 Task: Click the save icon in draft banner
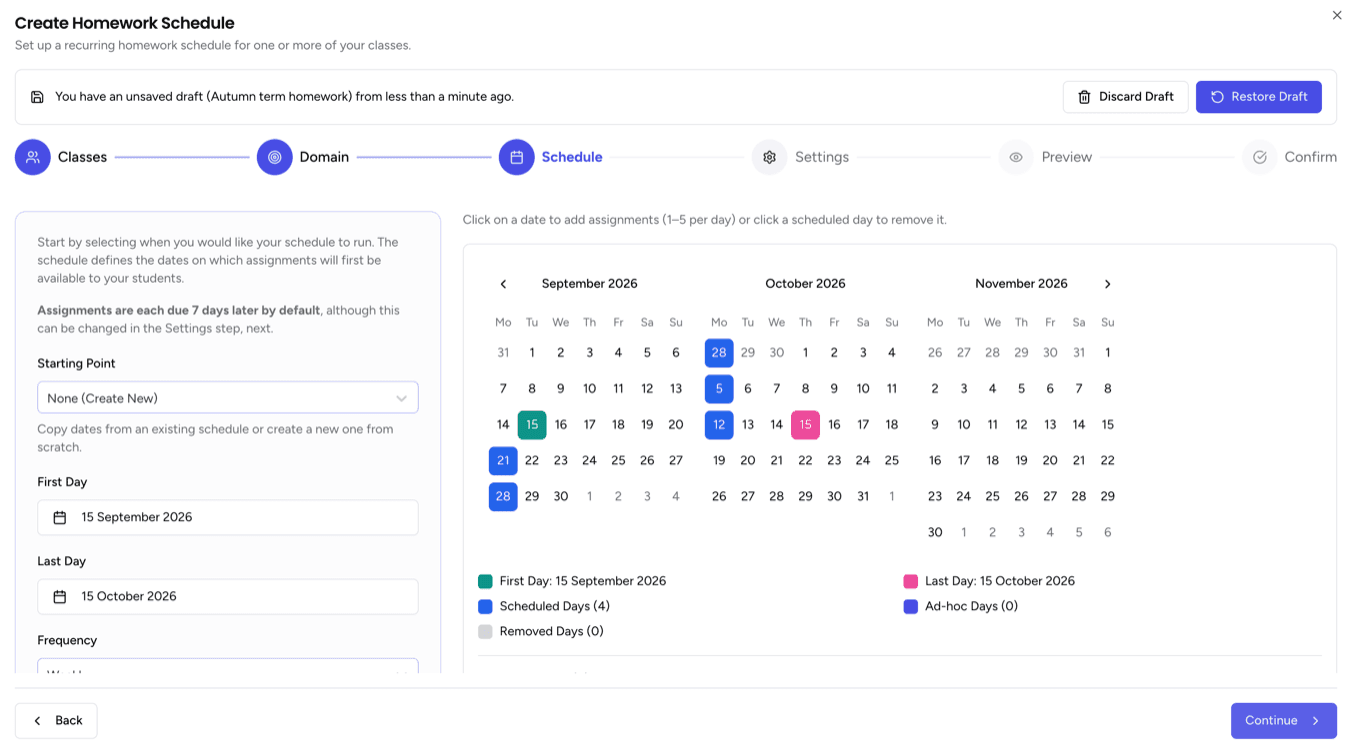(37, 97)
